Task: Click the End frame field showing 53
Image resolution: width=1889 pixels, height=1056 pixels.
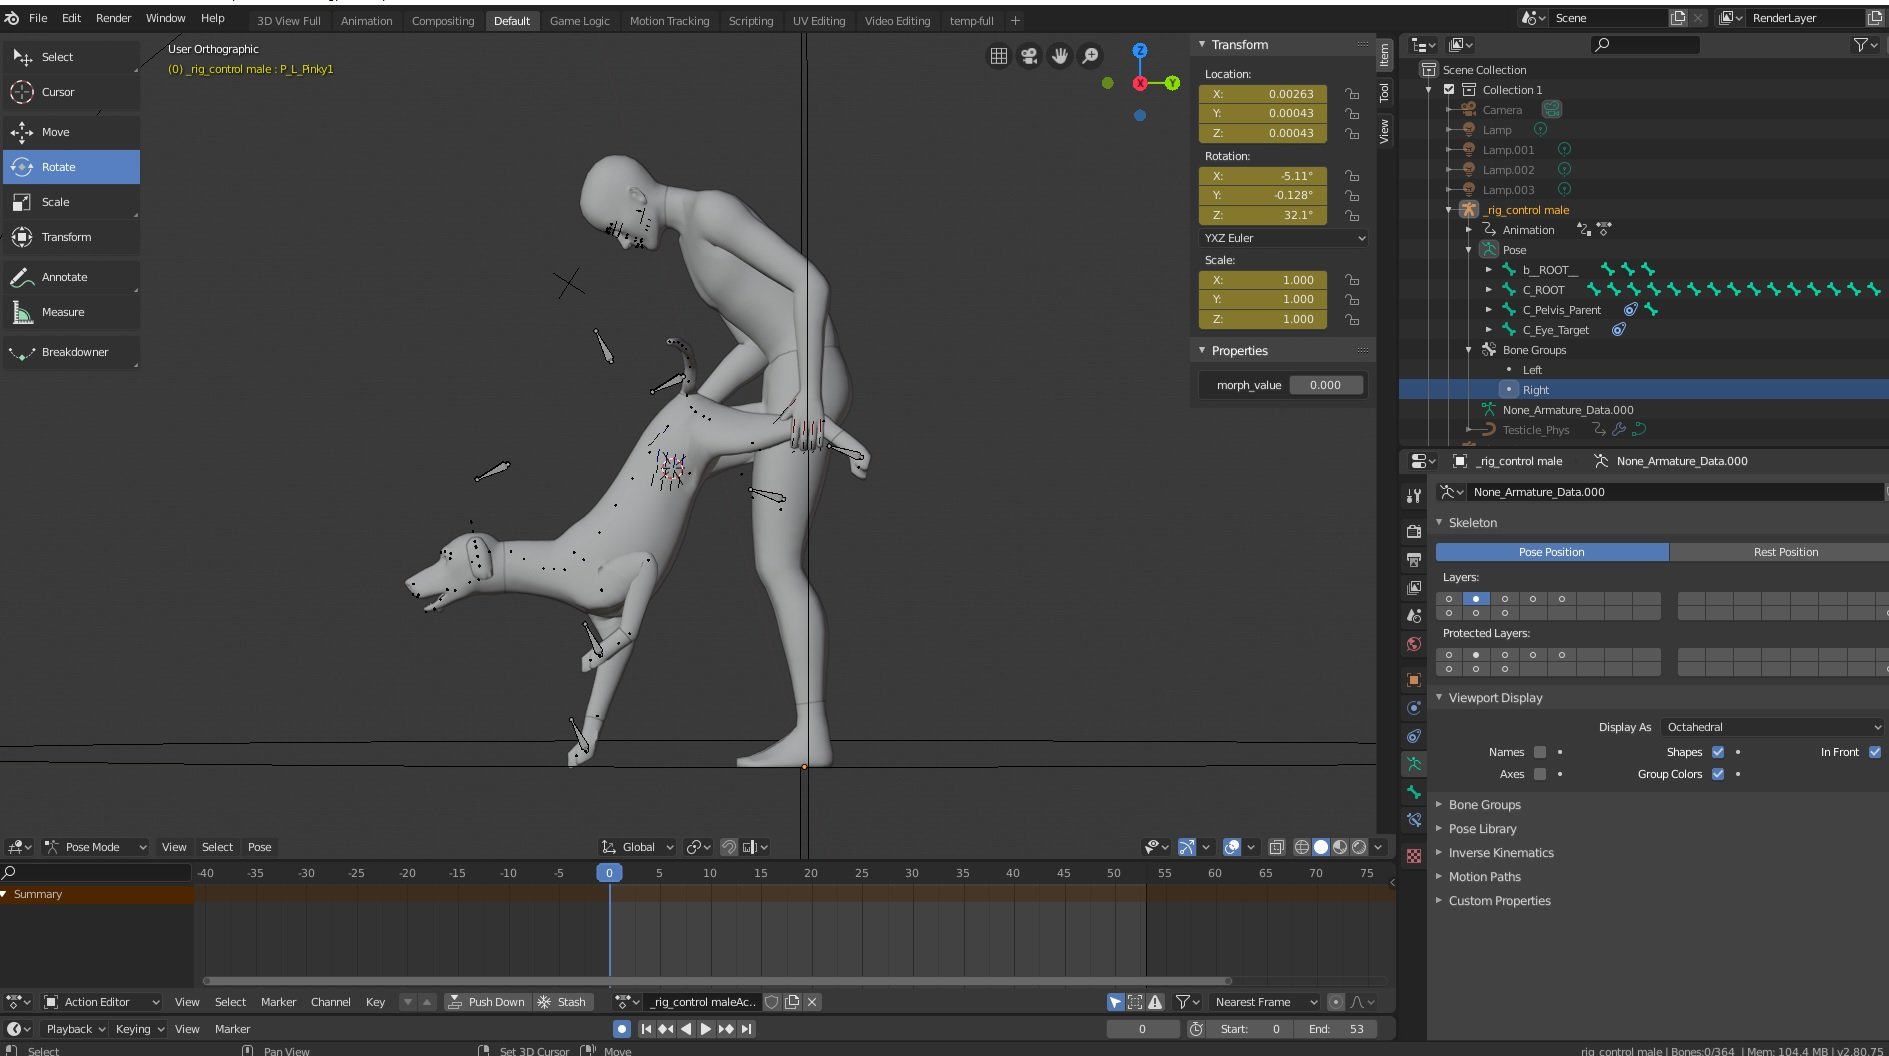Action: [1336, 1029]
